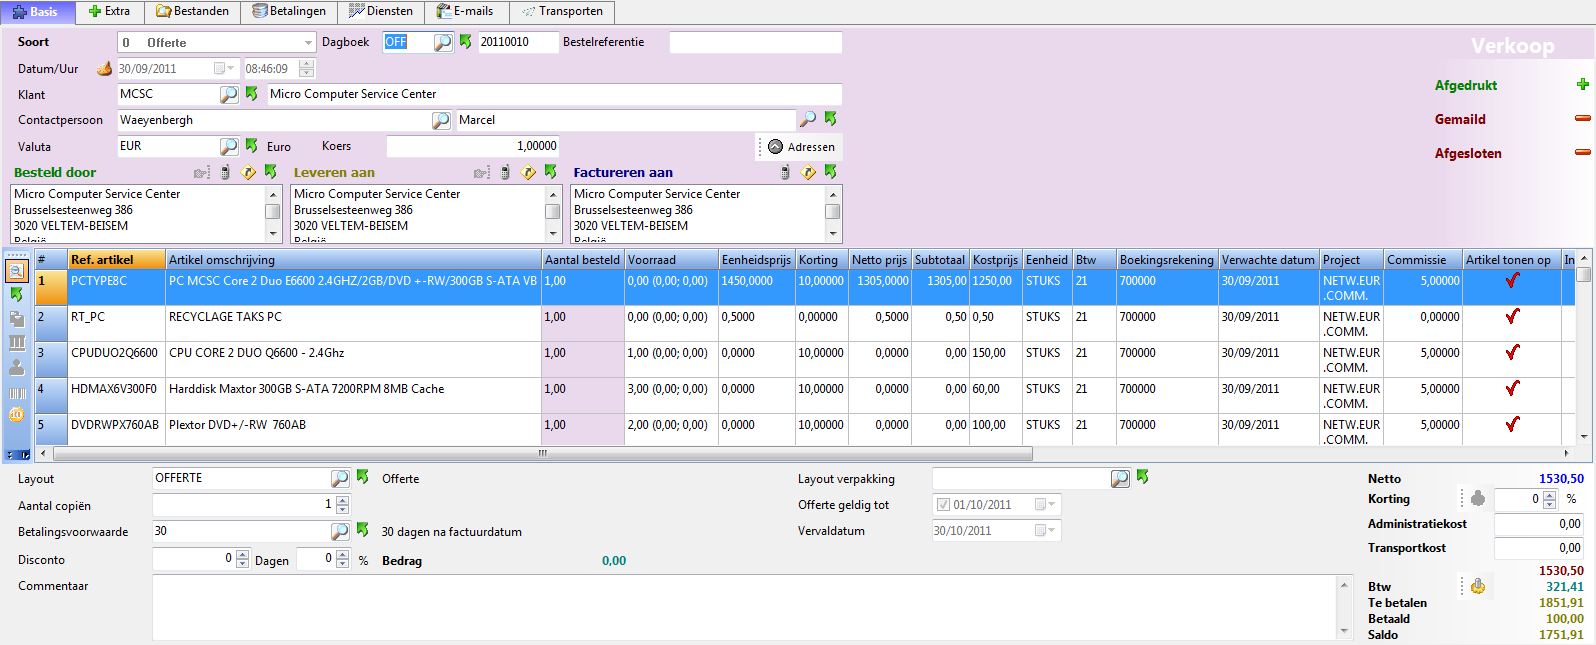The width and height of the screenshot is (1596, 645).
Task: Click the green arrow next to Dagboek
Action: pyautogui.click(x=465, y=42)
